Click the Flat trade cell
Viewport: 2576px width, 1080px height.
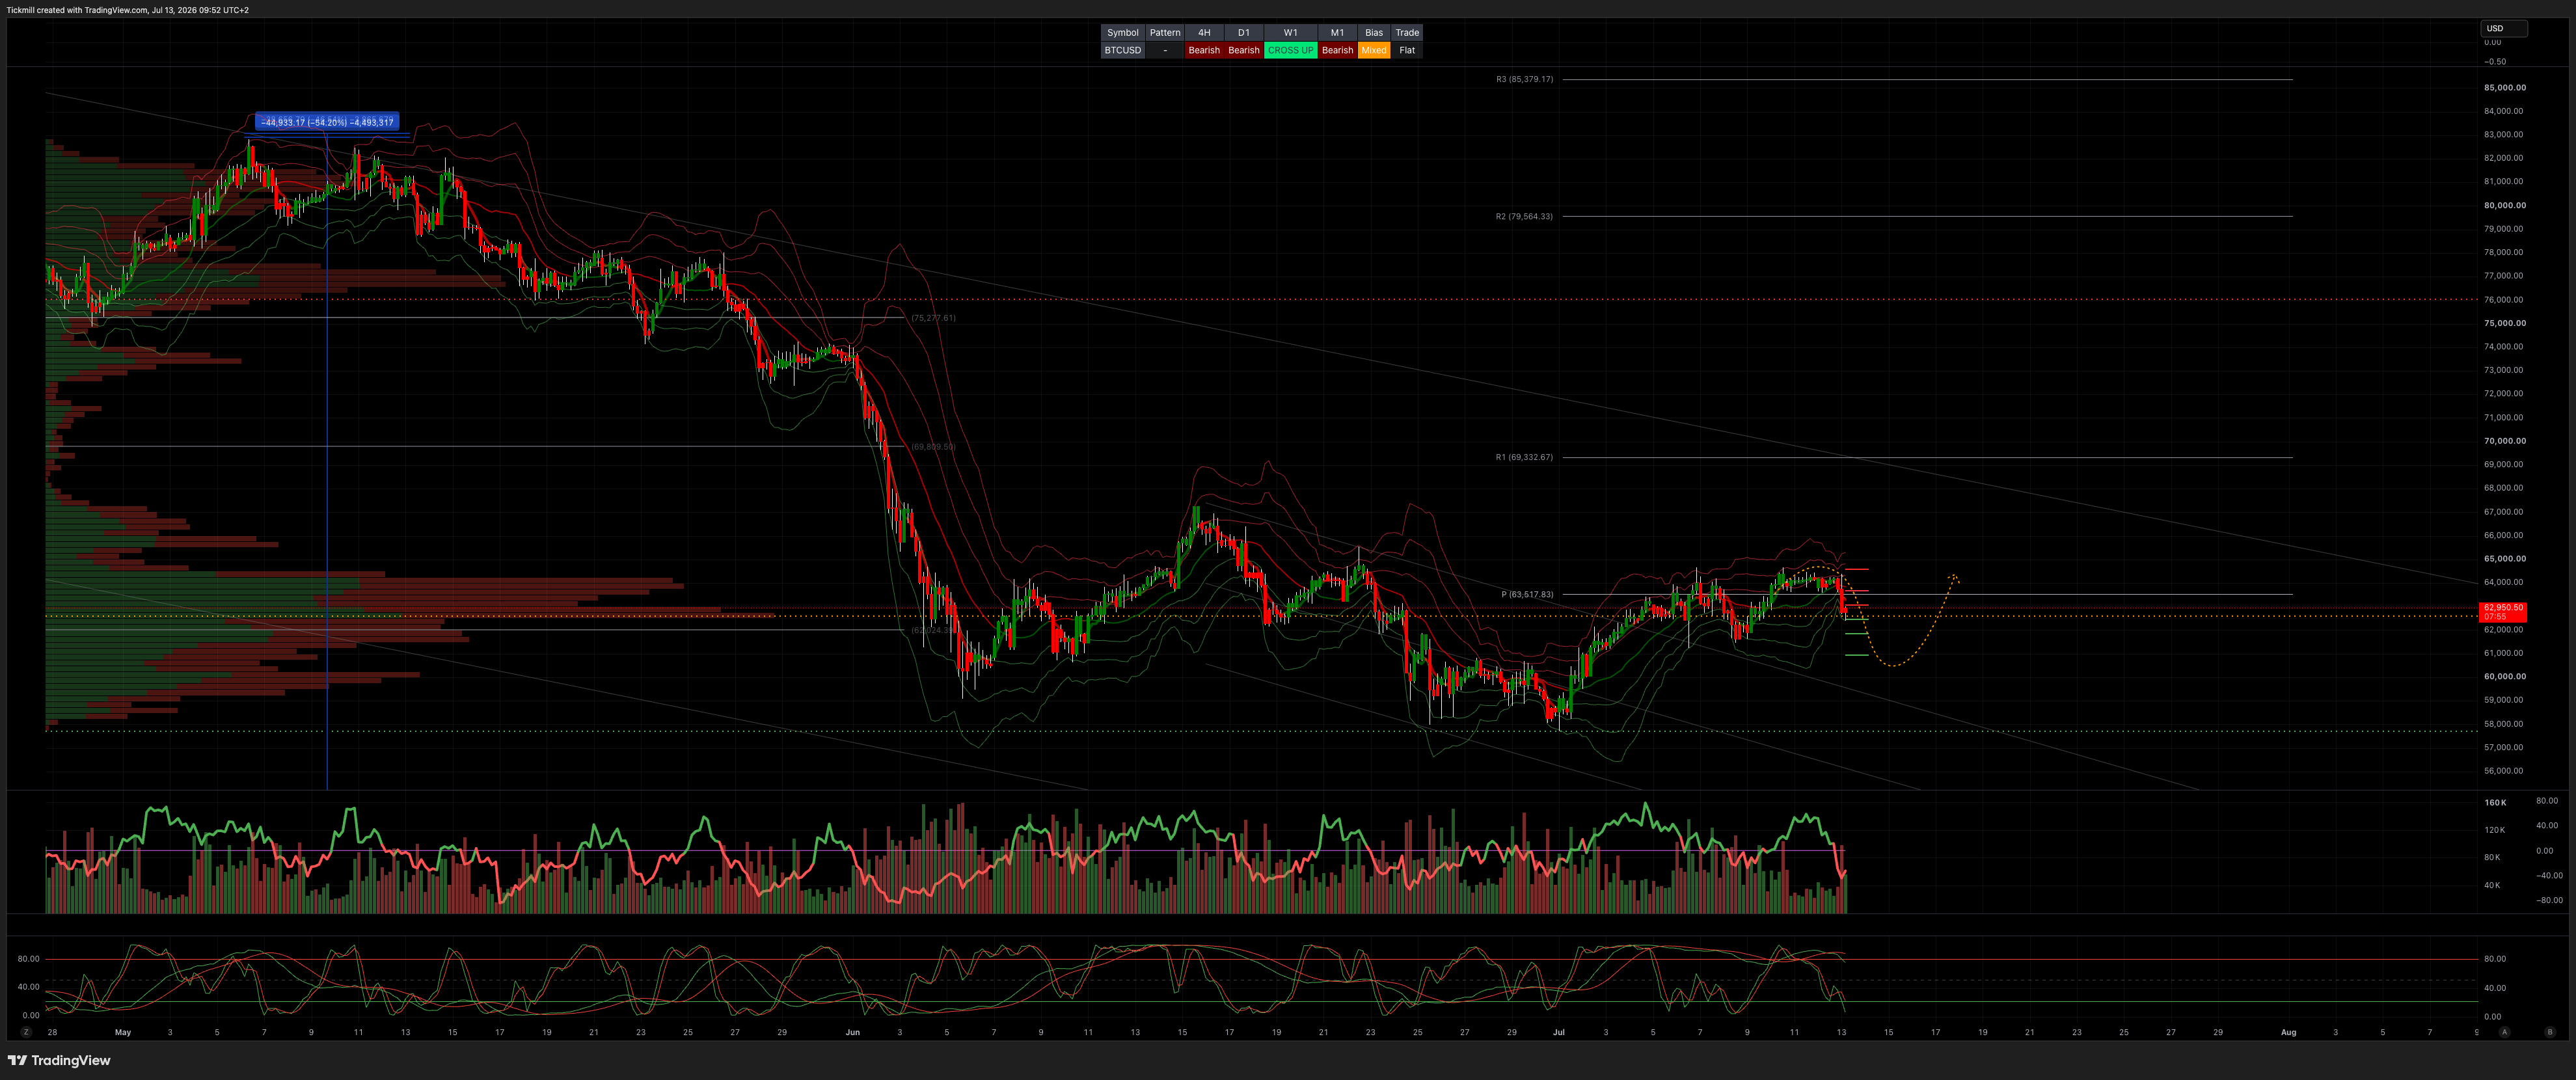(x=1407, y=50)
